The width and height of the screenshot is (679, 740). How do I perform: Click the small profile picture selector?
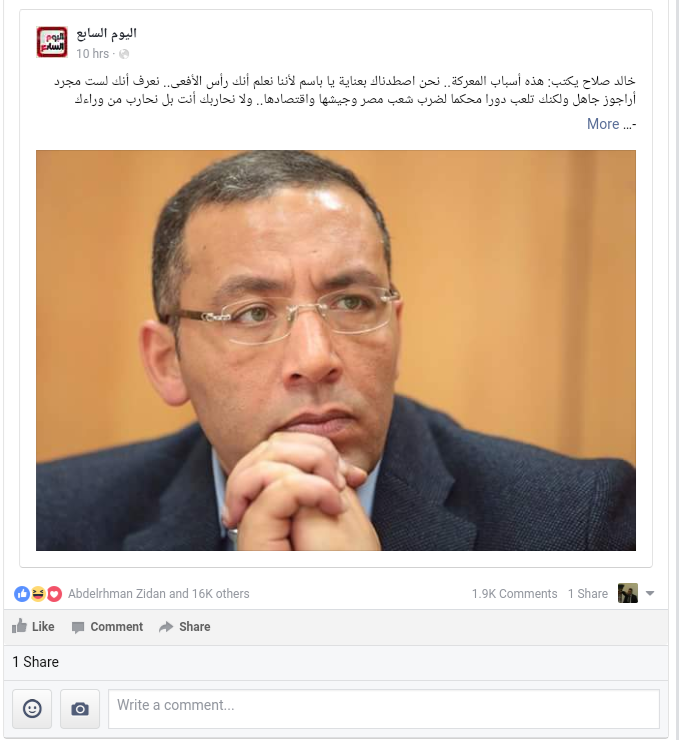click(x=628, y=593)
